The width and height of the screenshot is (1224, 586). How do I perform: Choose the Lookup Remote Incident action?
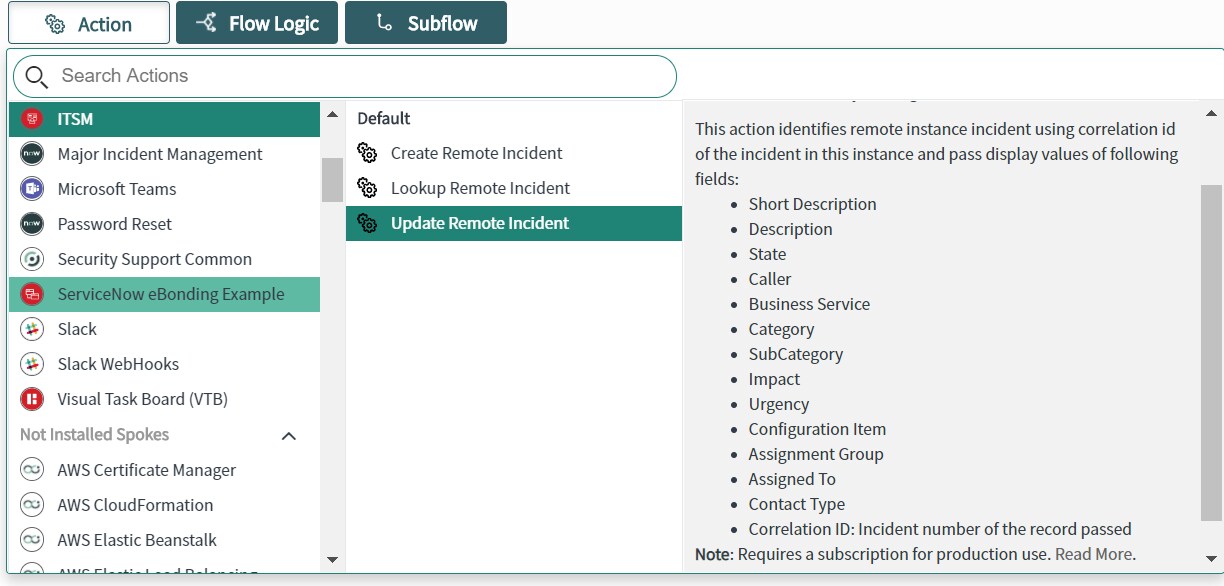(x=514, y=188)
